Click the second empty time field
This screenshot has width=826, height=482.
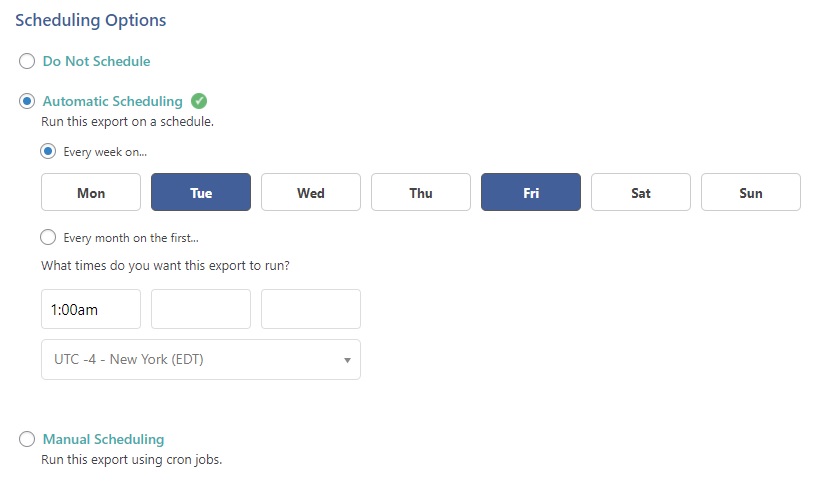pos(201,309)
